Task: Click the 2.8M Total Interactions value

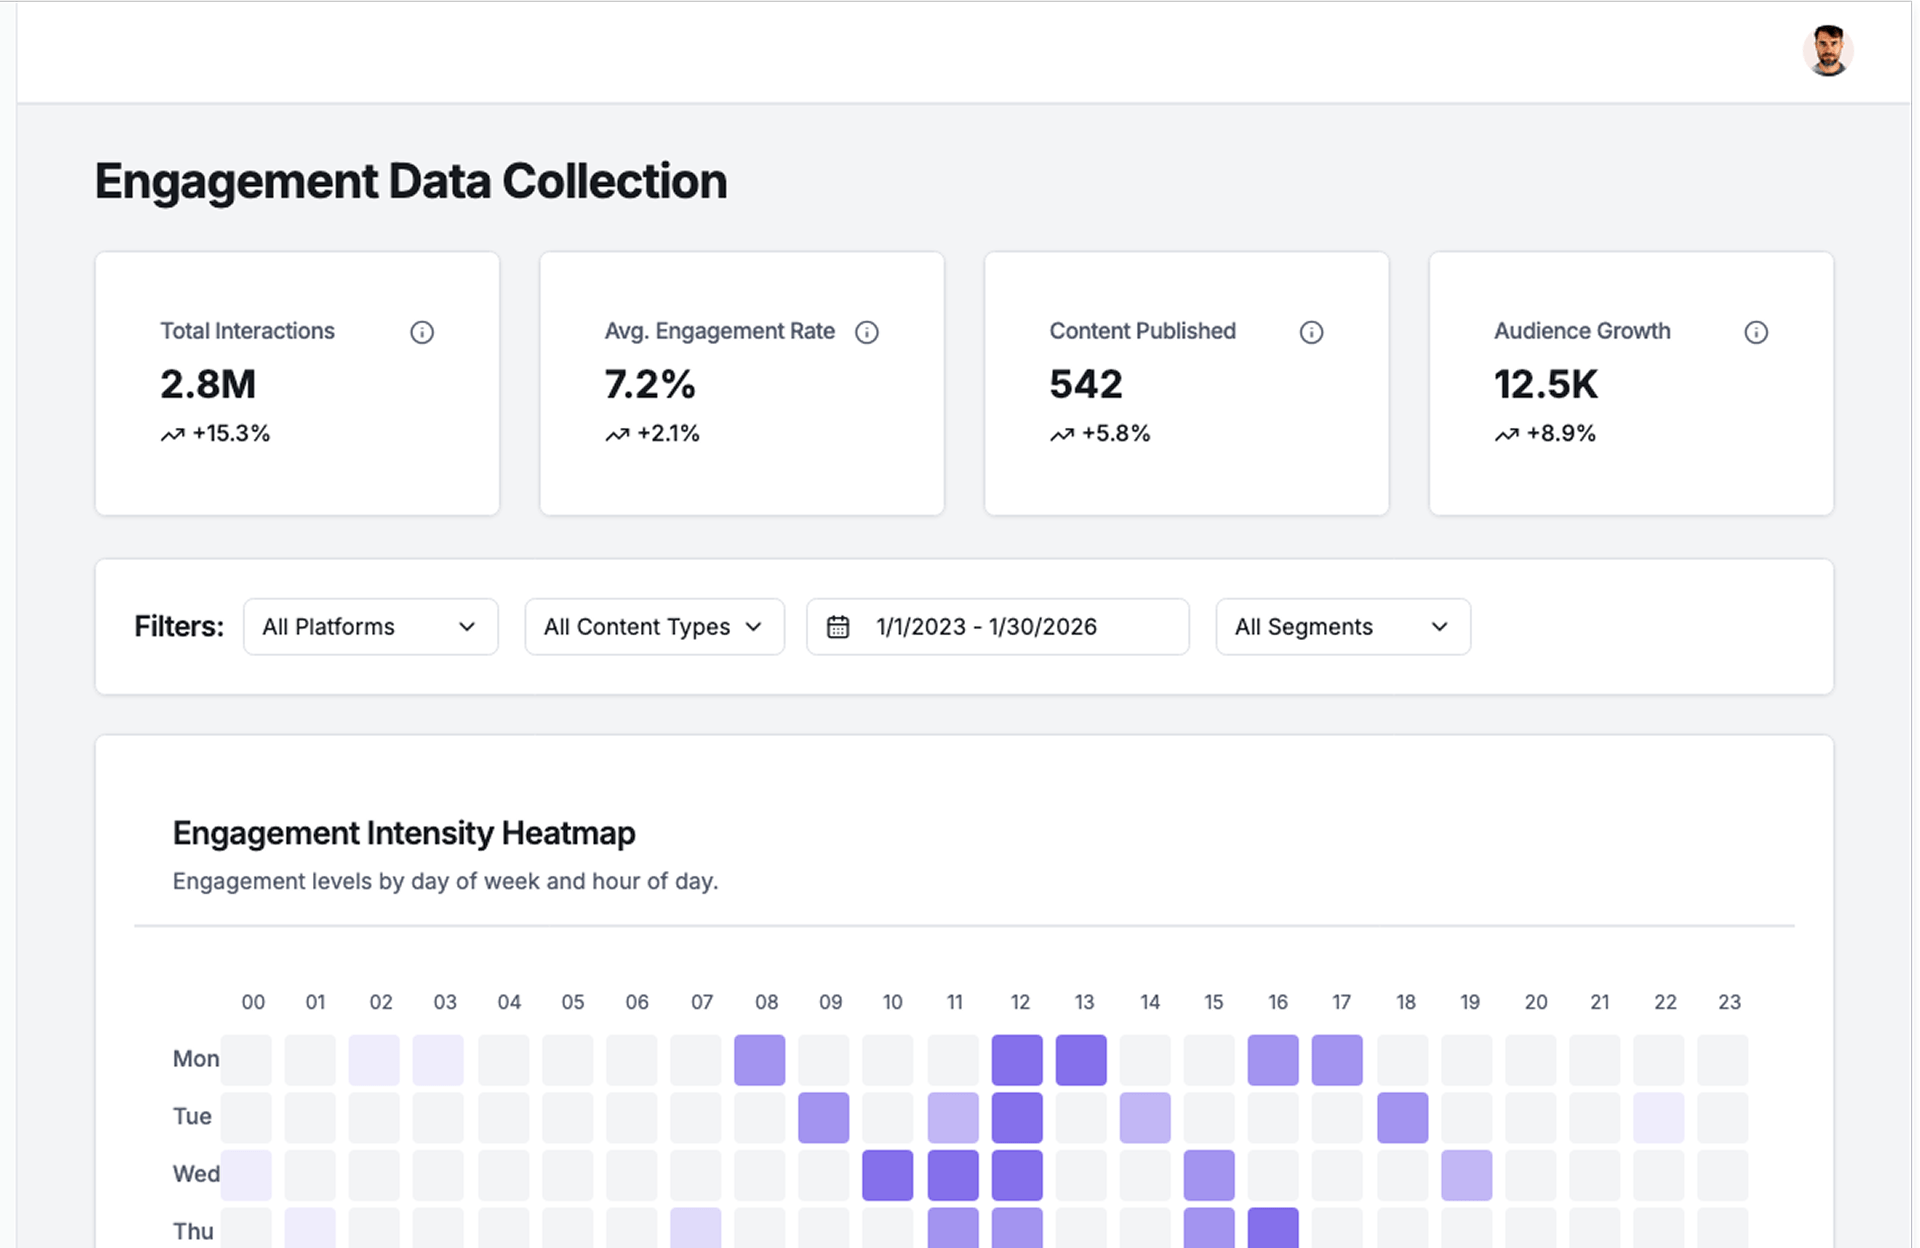Action: coord(208,384)
